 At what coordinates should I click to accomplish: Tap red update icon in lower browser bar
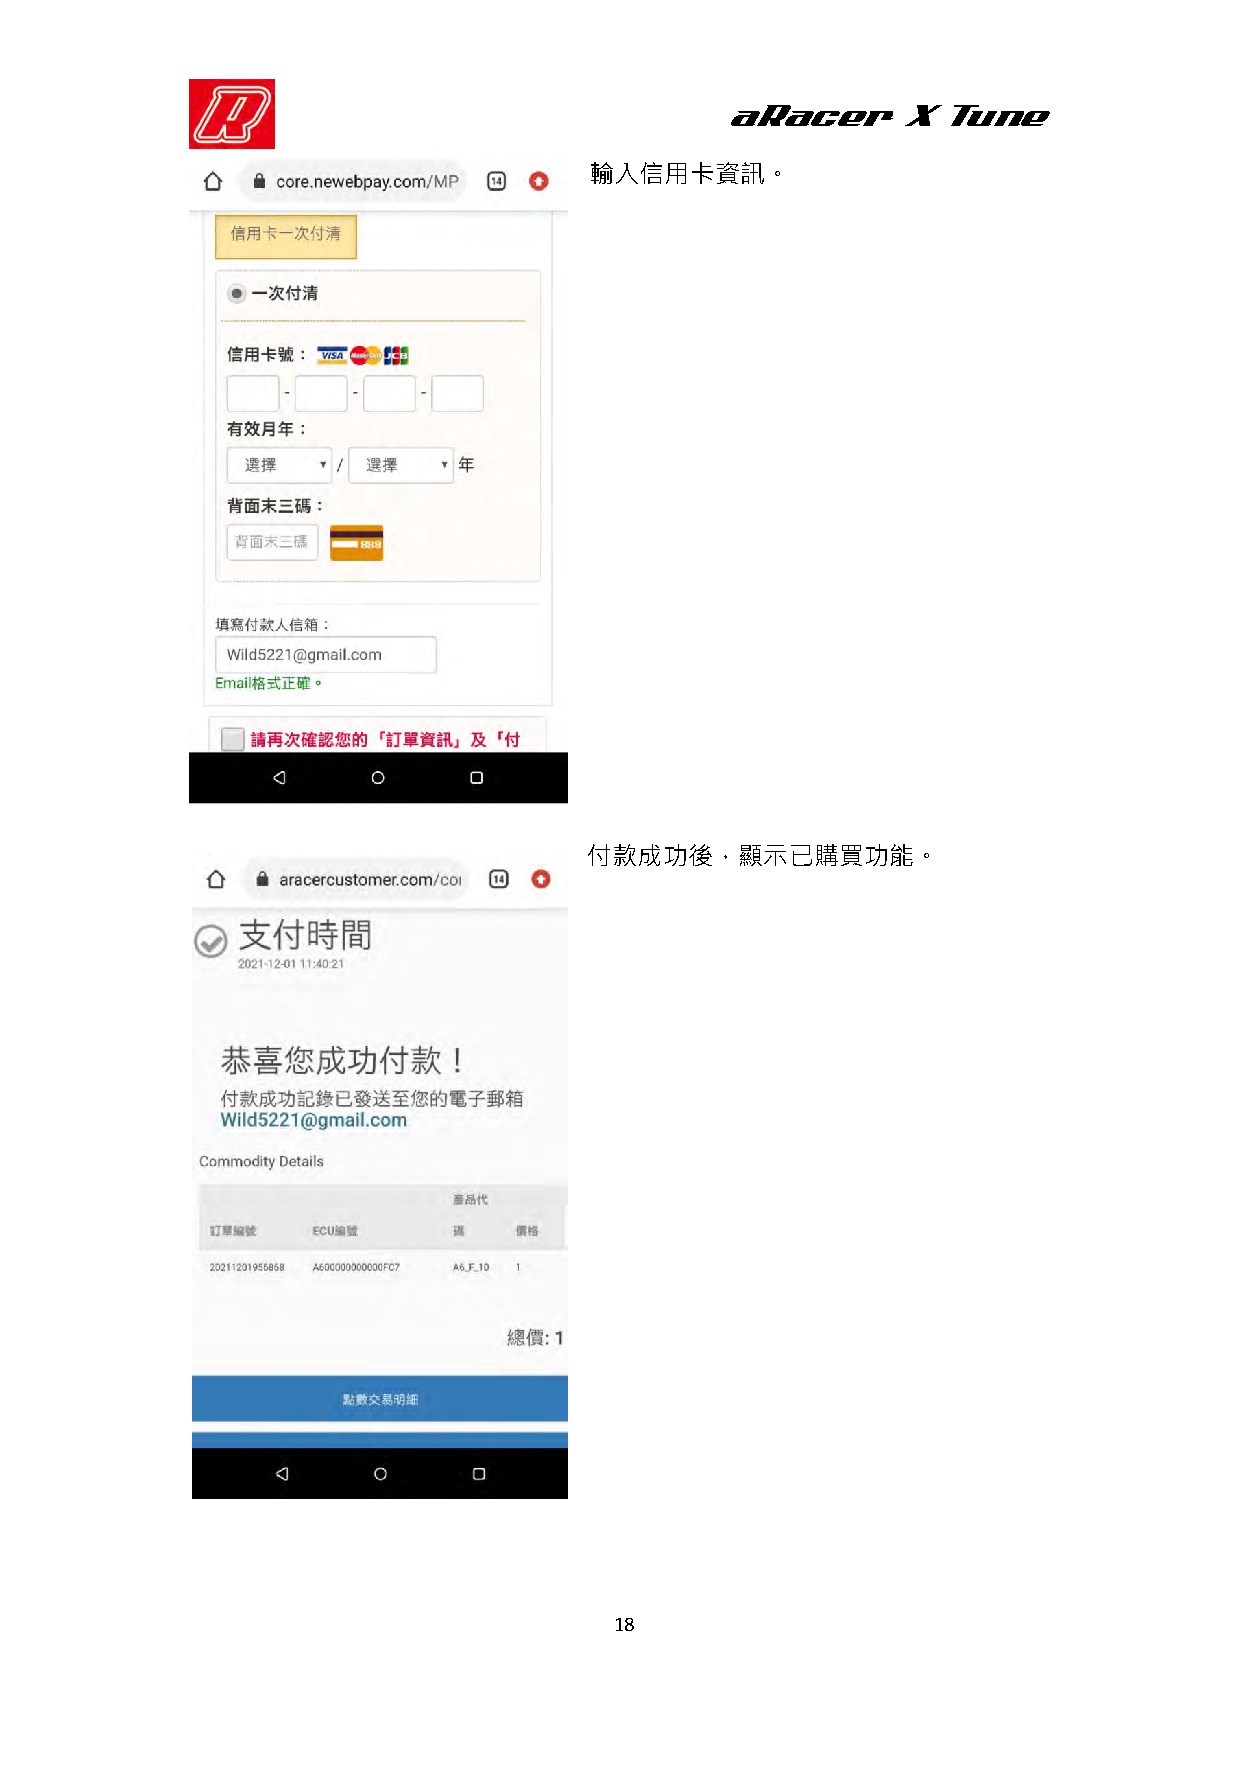(x=541, y=879)
